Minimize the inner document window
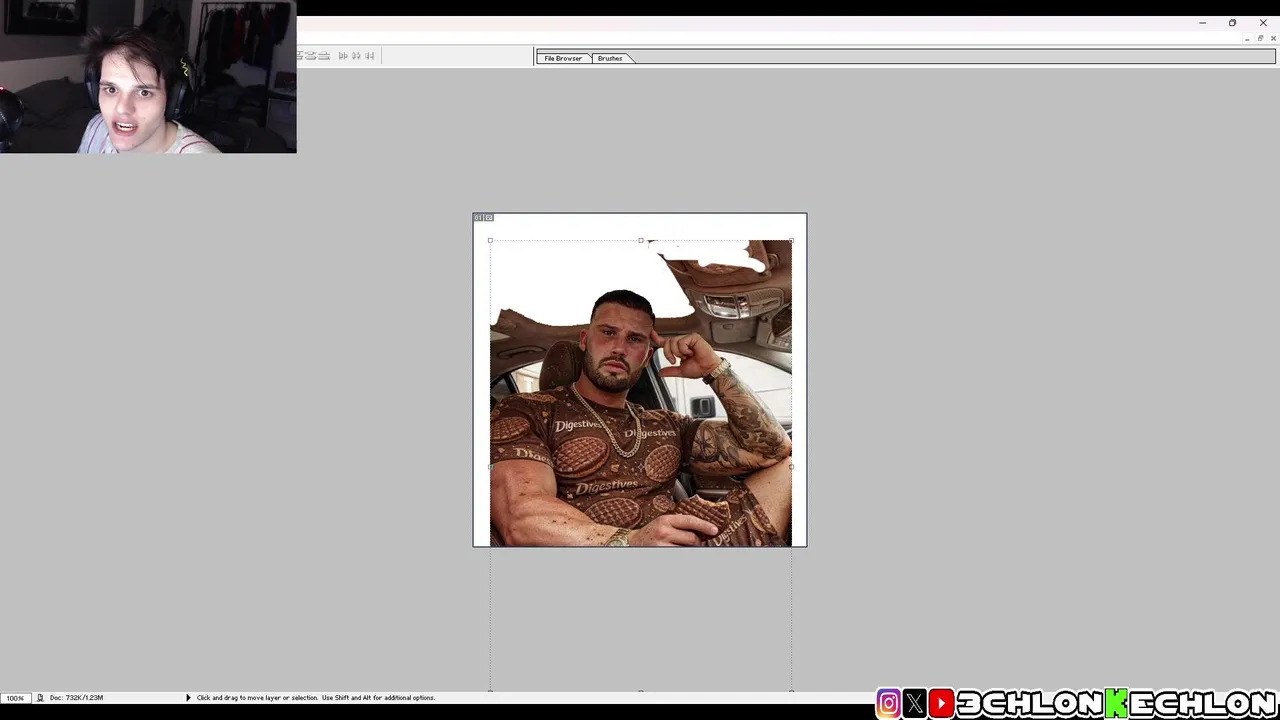Image resolution: width=1280 pixels, height=720 pixels. [x=1247, y=39]
